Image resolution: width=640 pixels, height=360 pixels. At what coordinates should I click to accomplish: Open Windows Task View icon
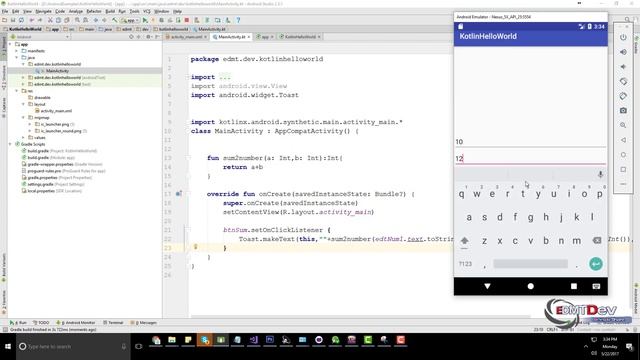139,346
